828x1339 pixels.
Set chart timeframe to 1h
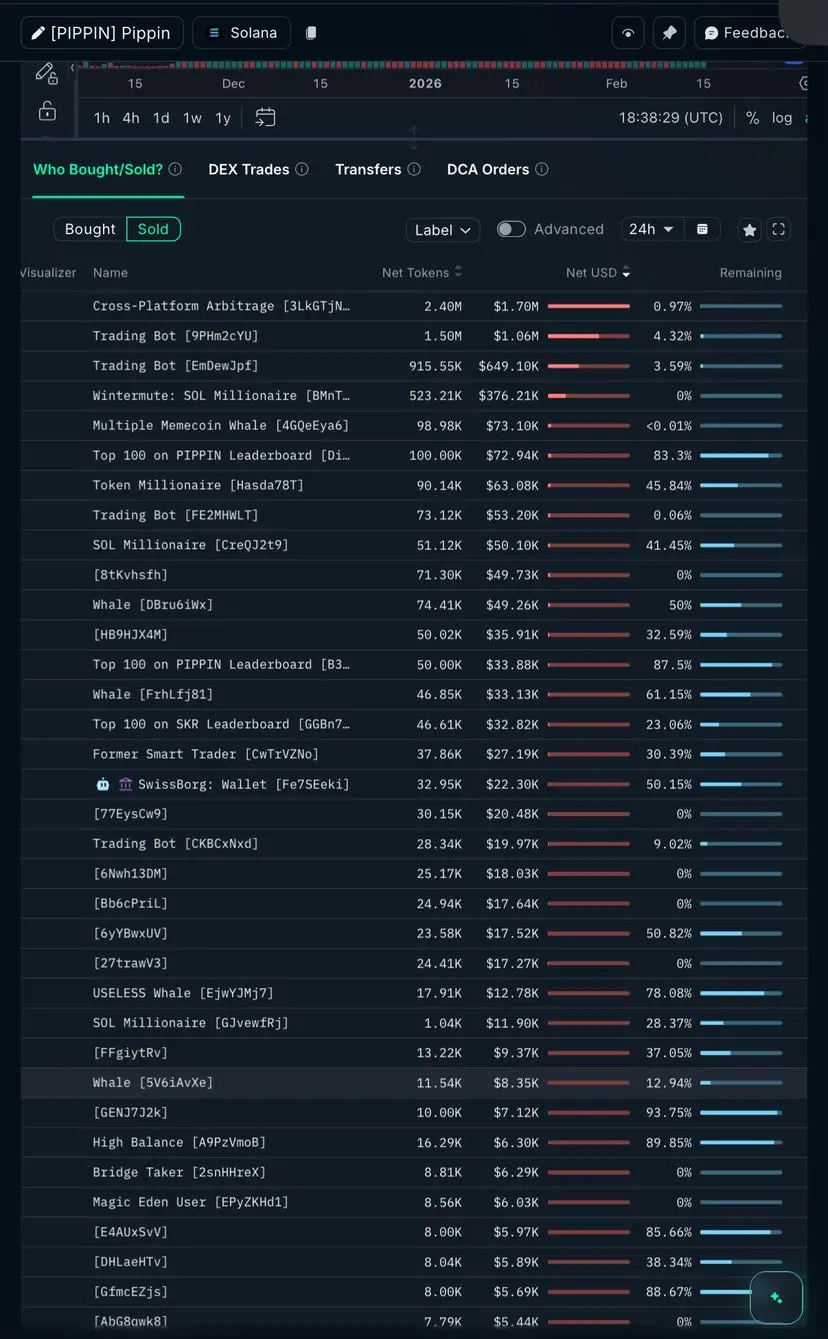click(102, 118)
